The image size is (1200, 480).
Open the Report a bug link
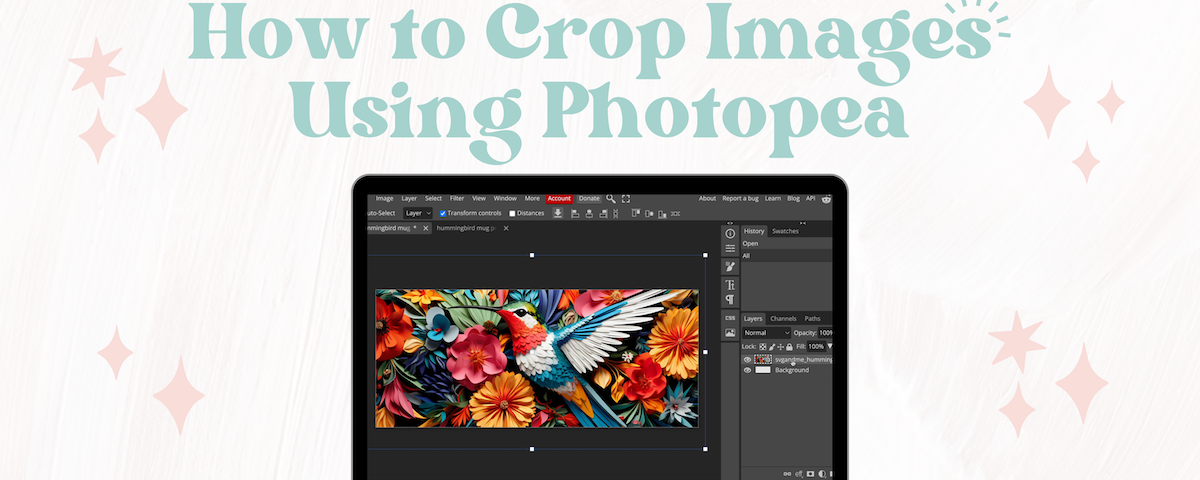(x=740, y=199)
